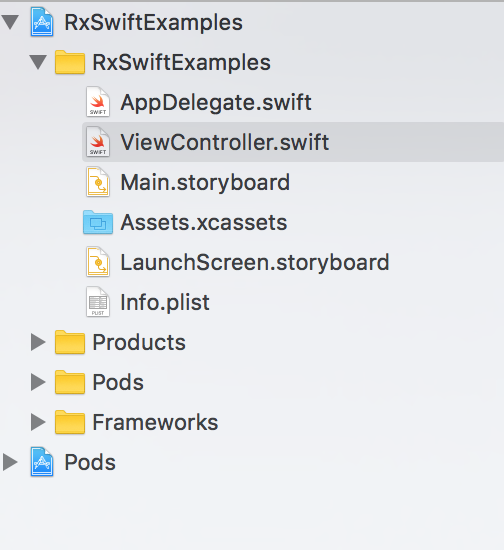Open Main.storyboard from file list
This screenshot has height=550, width=504.
pos(205,183)
